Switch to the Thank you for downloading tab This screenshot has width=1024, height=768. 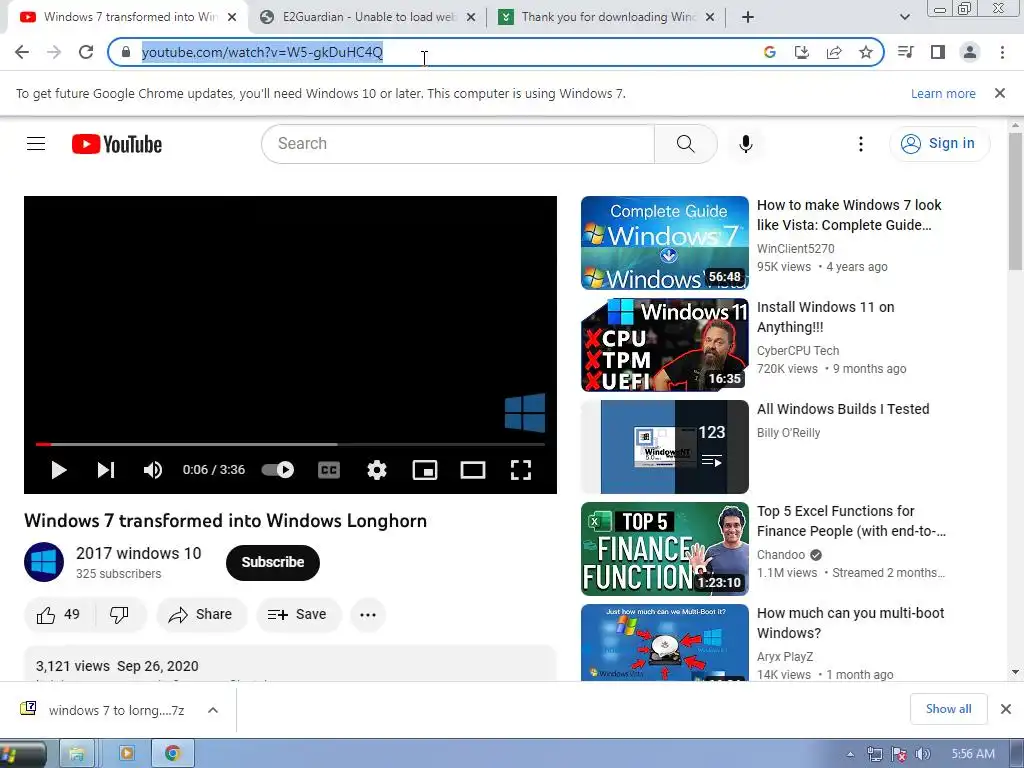tap(607, 17)
